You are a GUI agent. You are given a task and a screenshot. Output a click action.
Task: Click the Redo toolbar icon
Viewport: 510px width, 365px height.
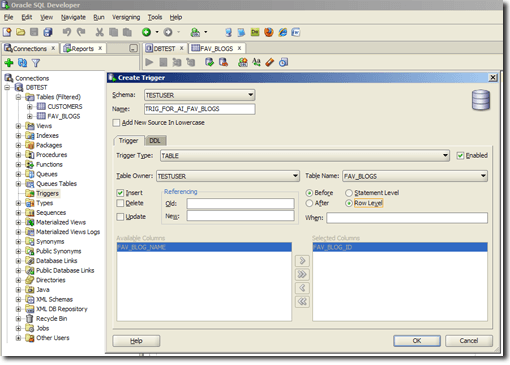click(81, 32)
